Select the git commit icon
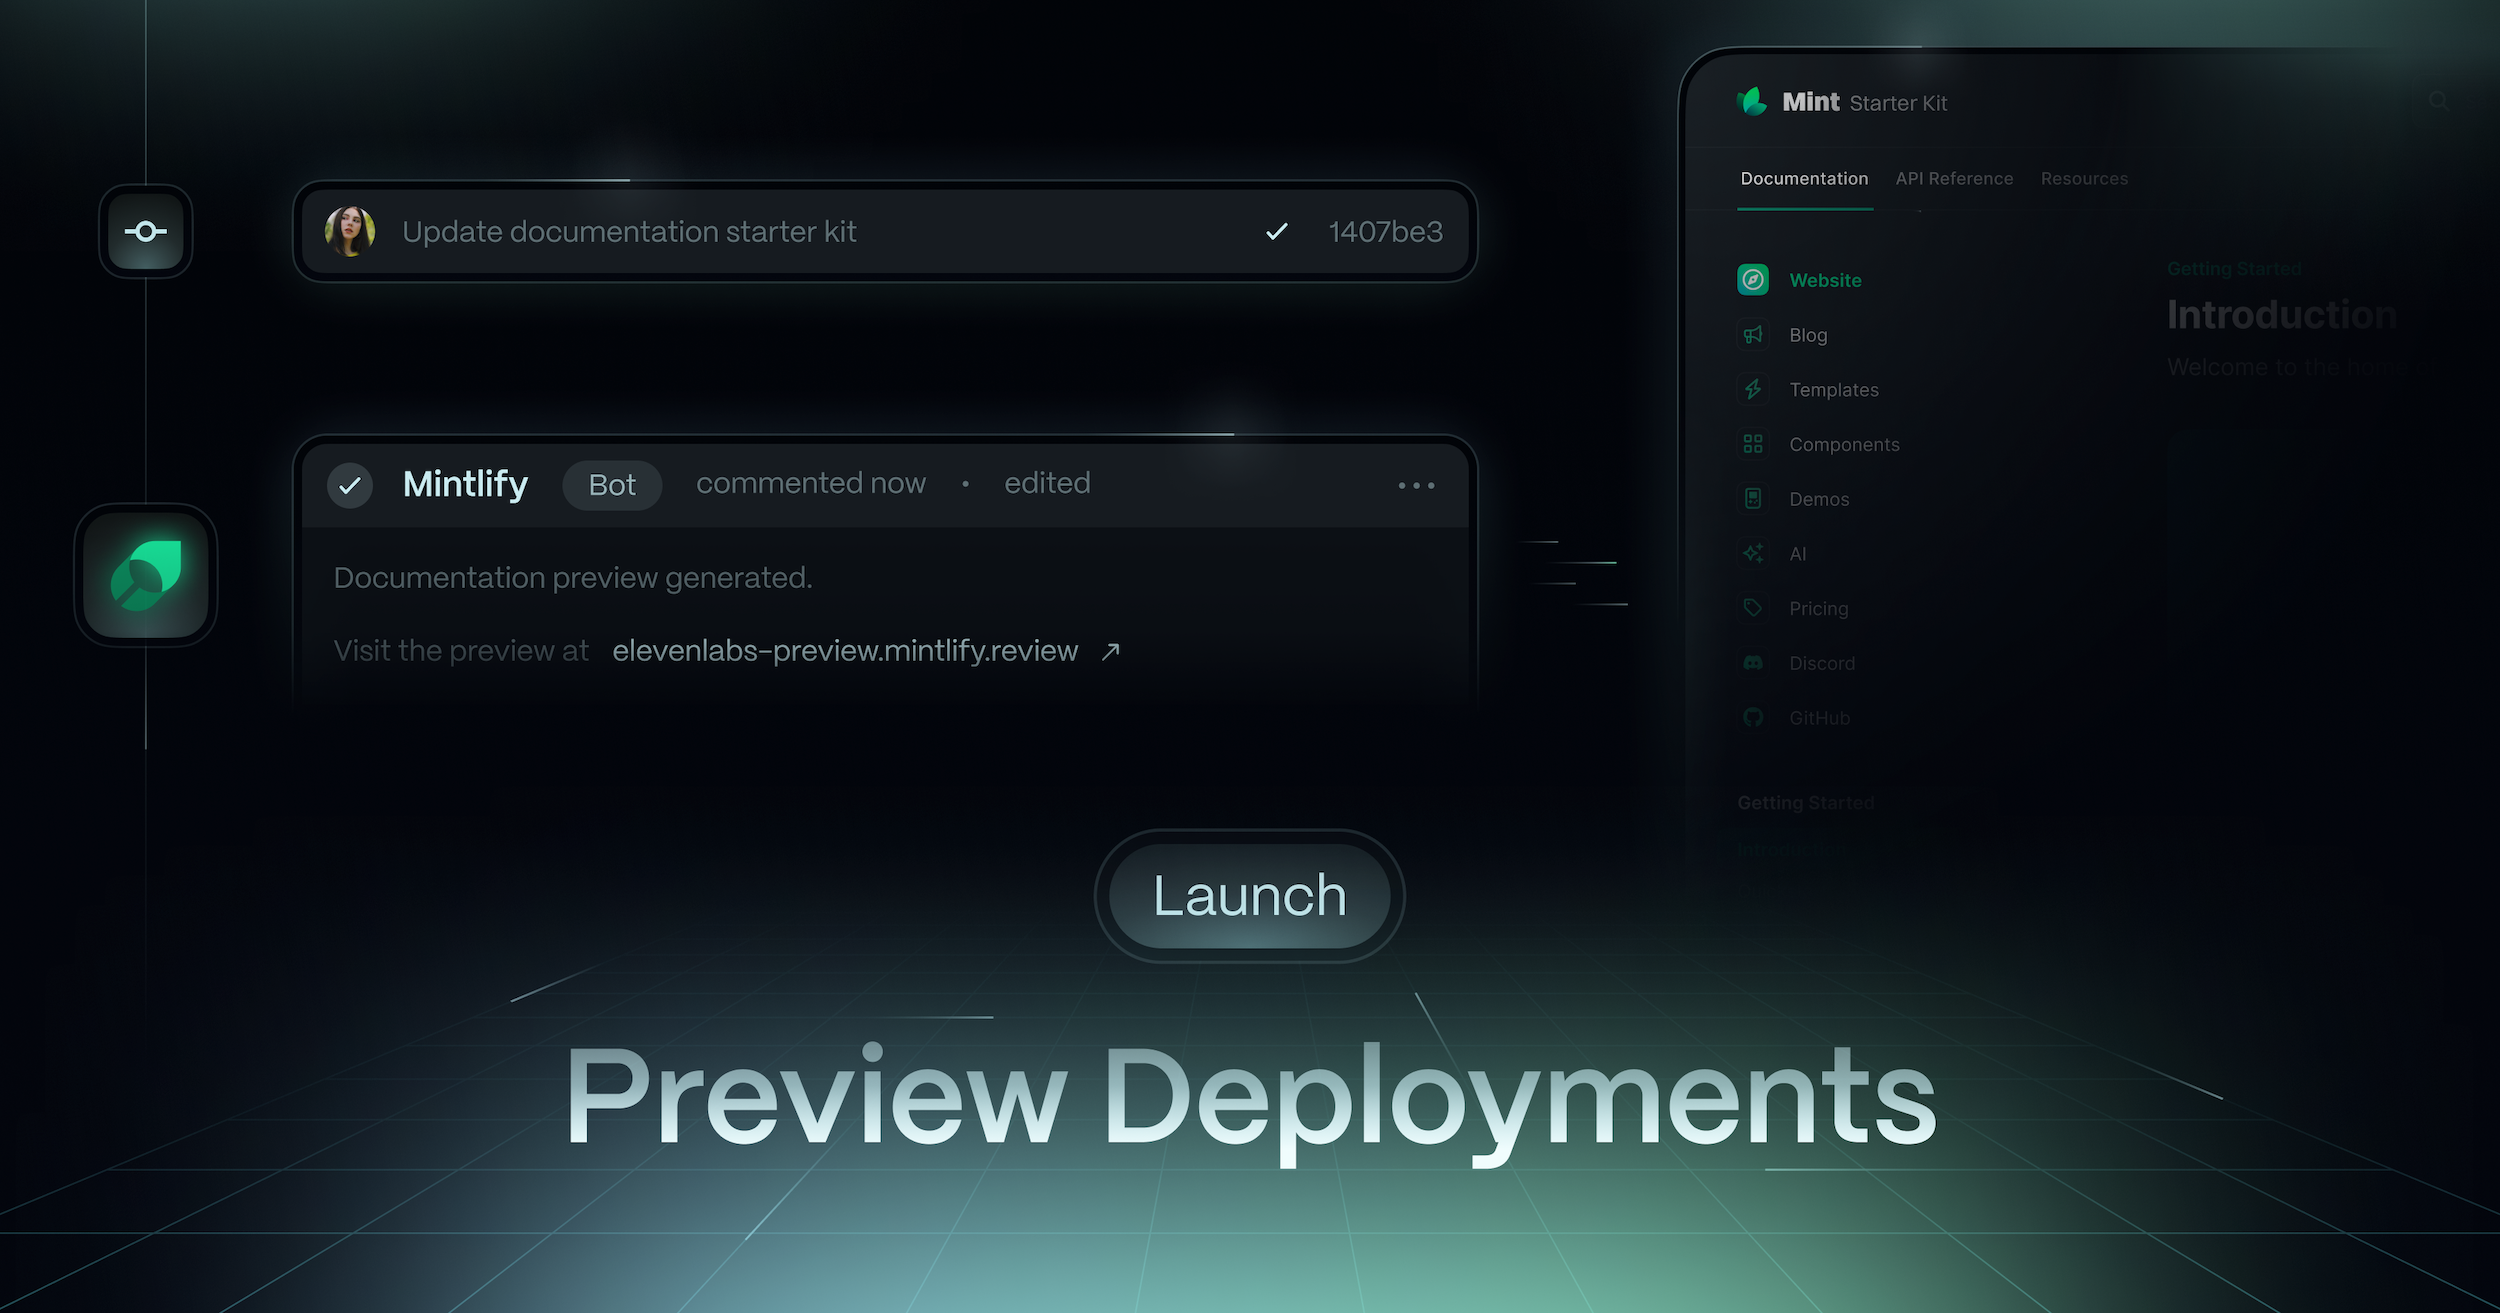 point(146,231)
